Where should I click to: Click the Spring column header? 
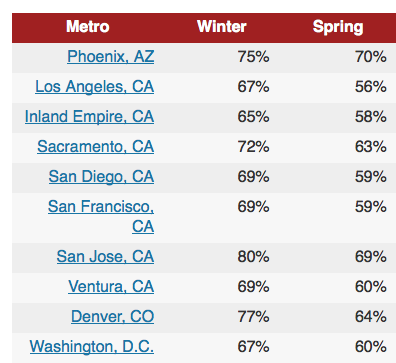pos(338,27)
